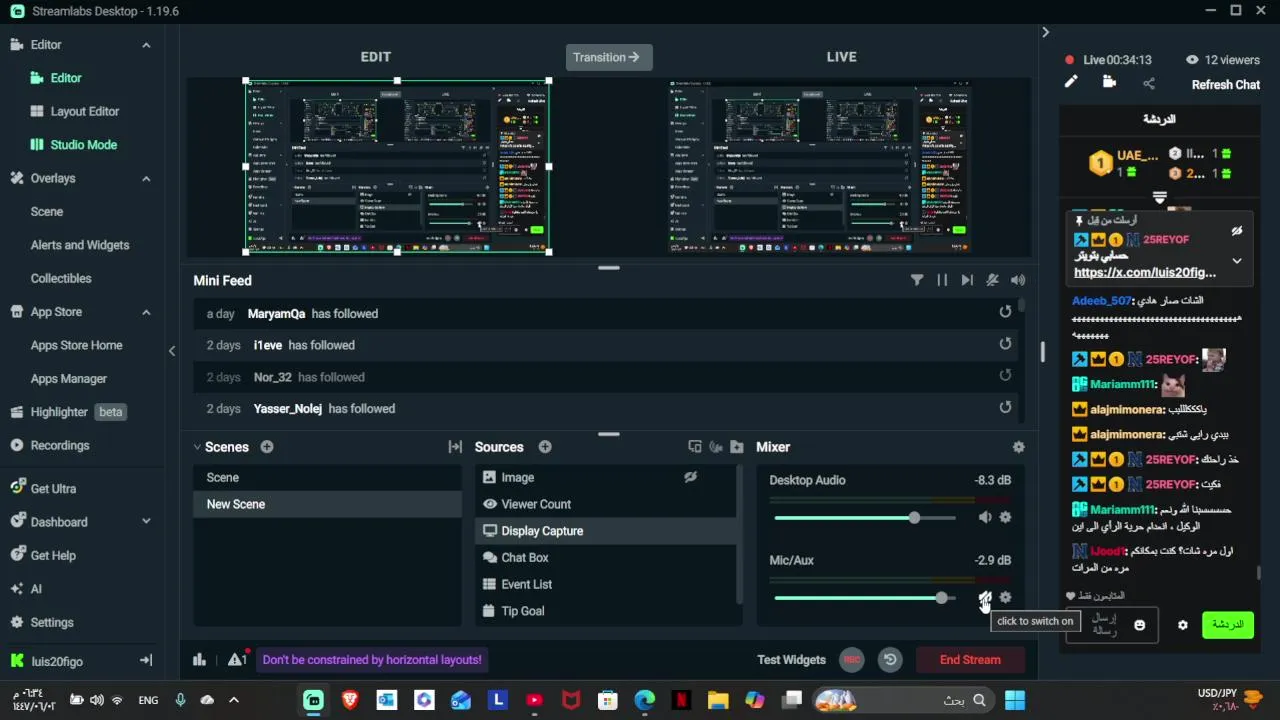Click the Edit preview thumbnail
The image size is (1280, 720).
pyautogui.click(x=397, y=166)
